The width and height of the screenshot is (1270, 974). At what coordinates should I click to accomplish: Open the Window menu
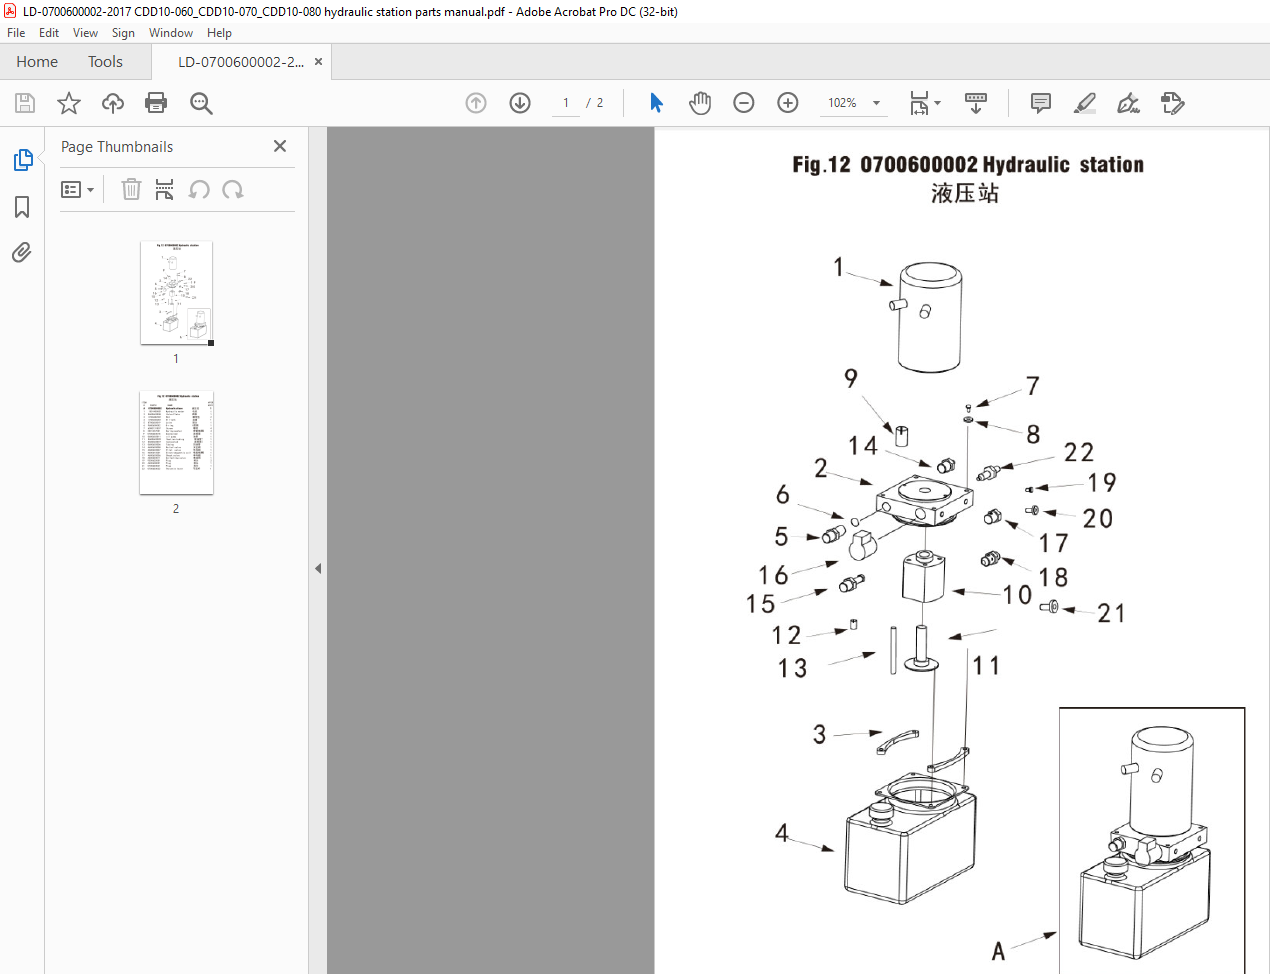click(171, 33)
